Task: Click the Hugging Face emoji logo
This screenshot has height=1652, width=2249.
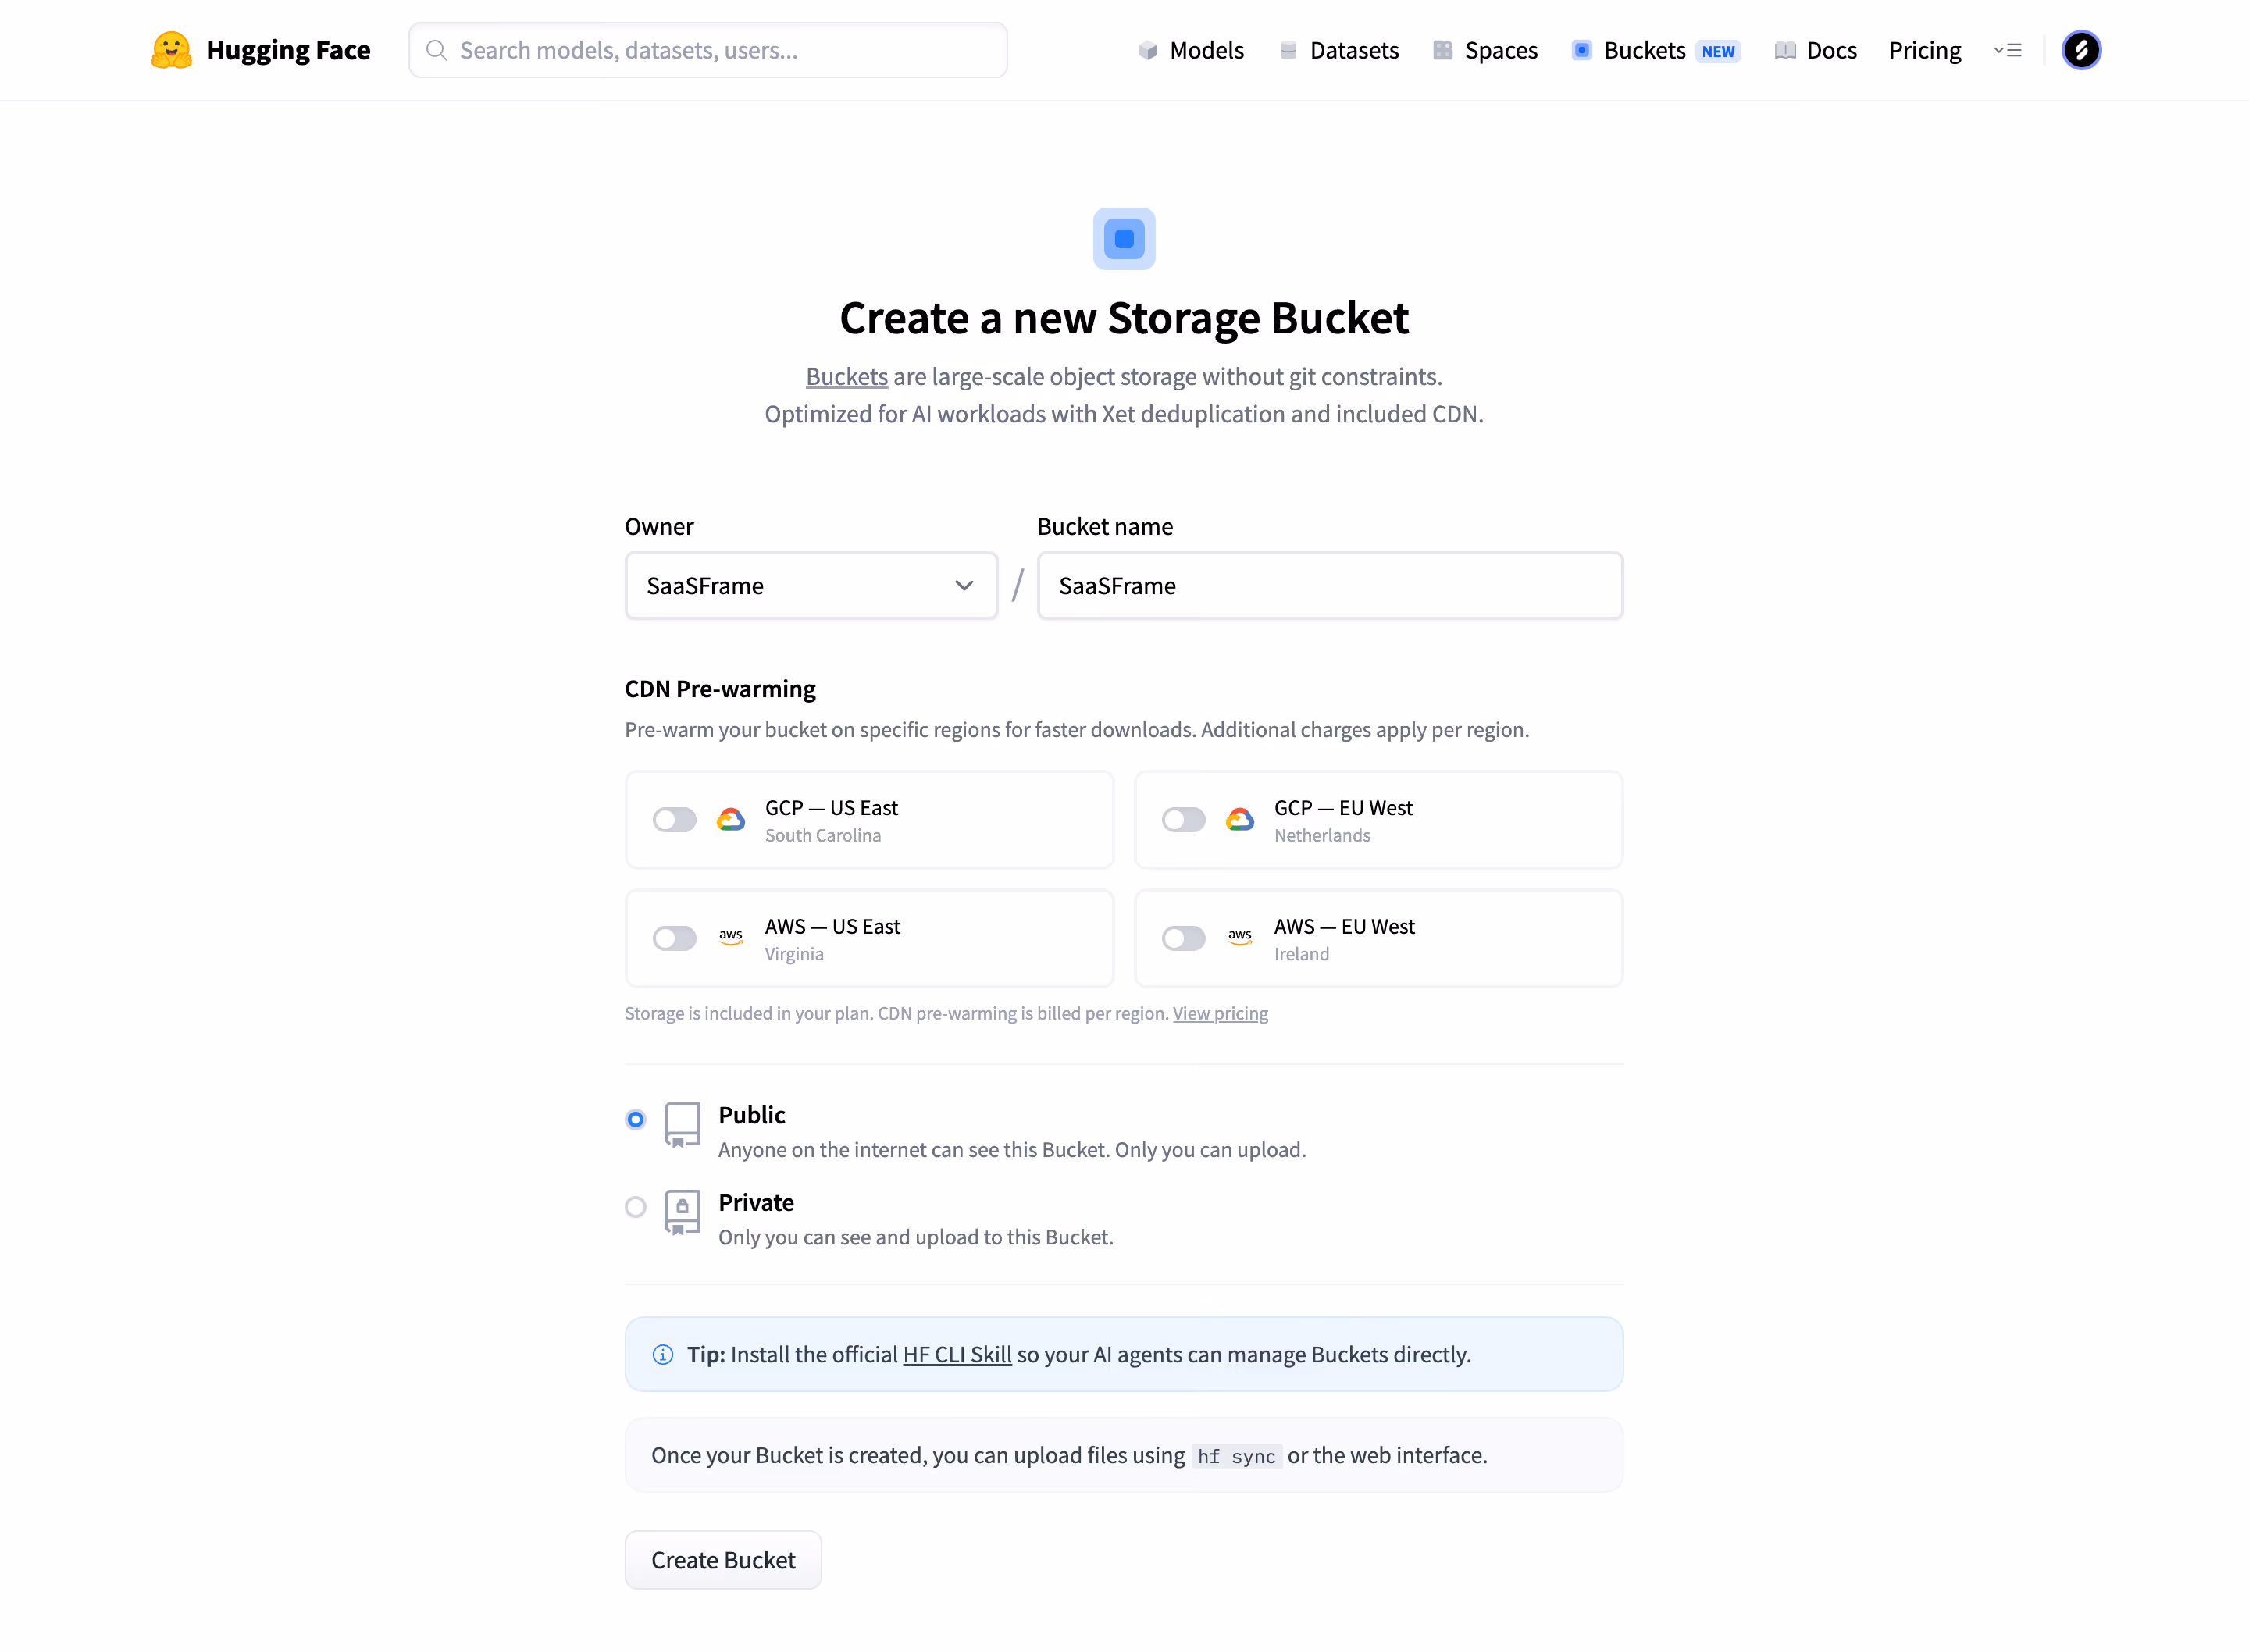Action: (171, 50)
